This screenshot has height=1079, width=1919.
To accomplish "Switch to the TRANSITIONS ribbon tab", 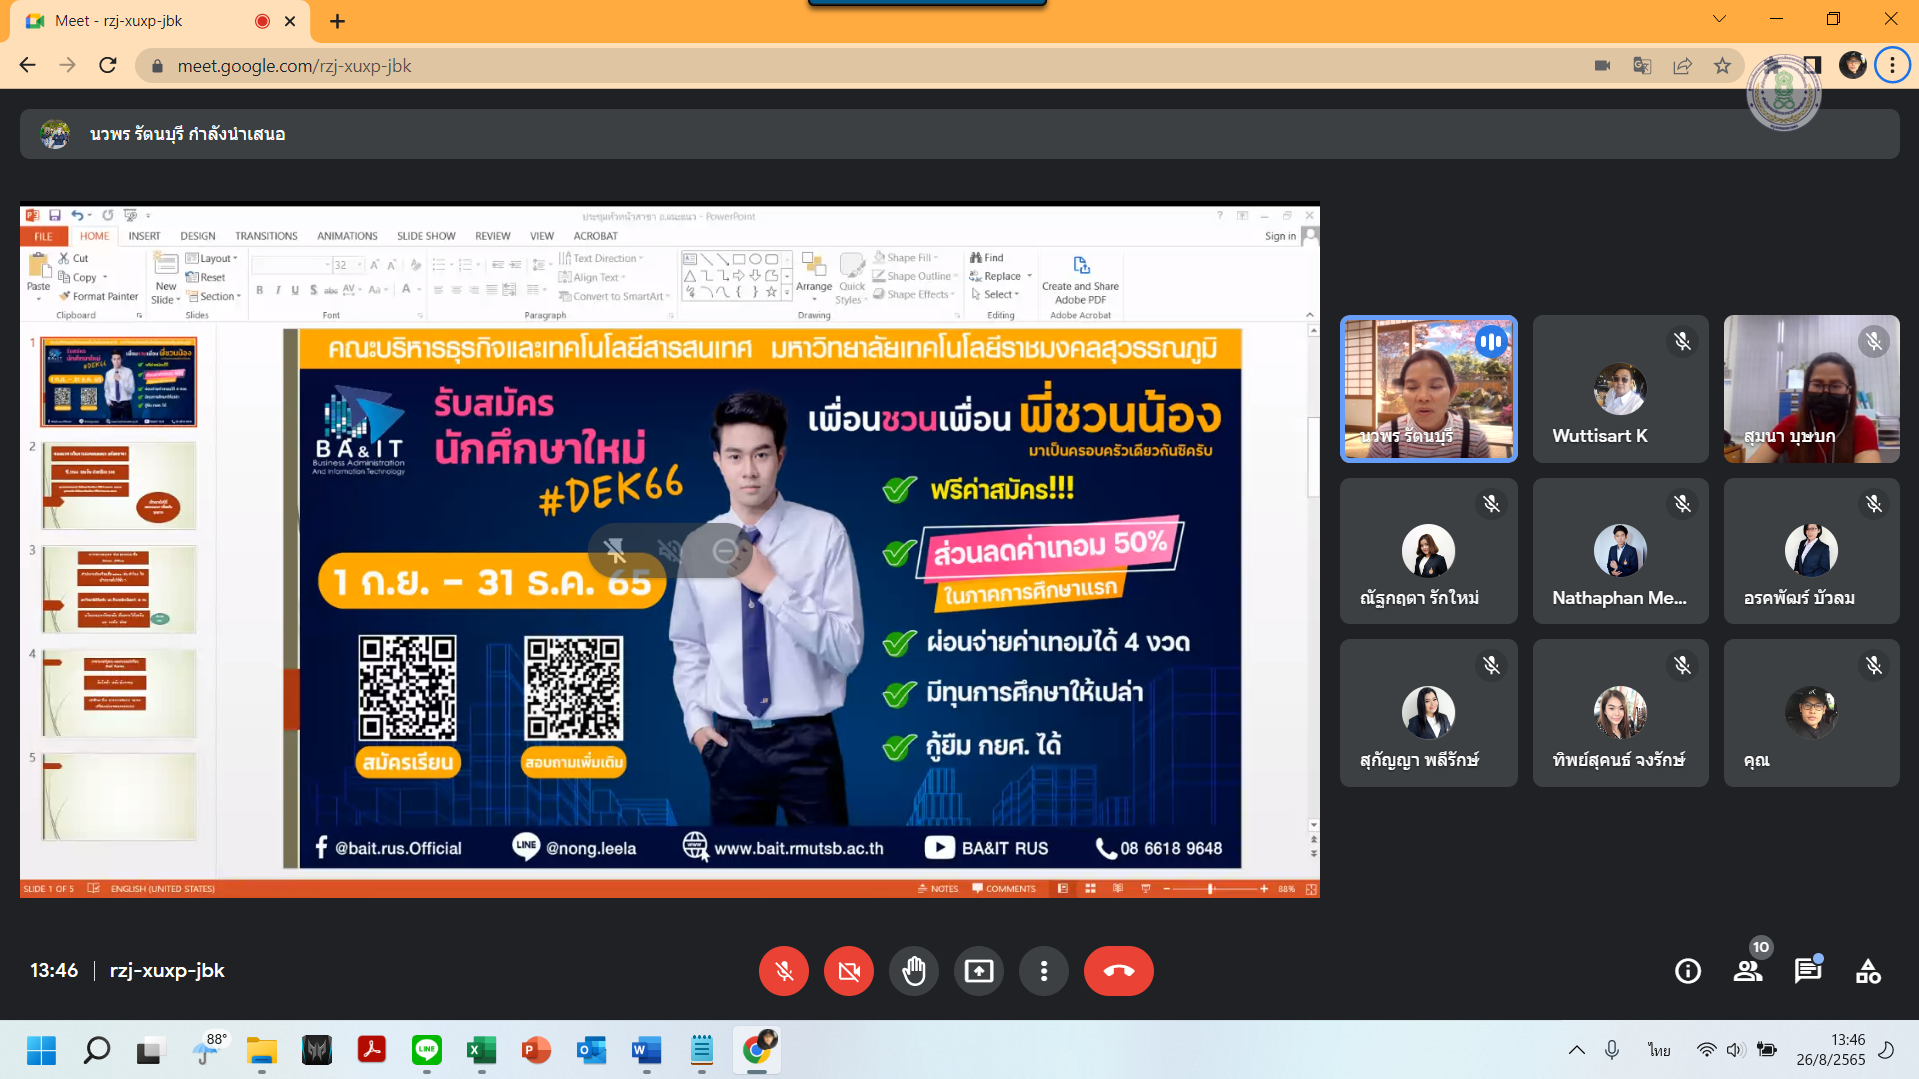I will 266,237.
